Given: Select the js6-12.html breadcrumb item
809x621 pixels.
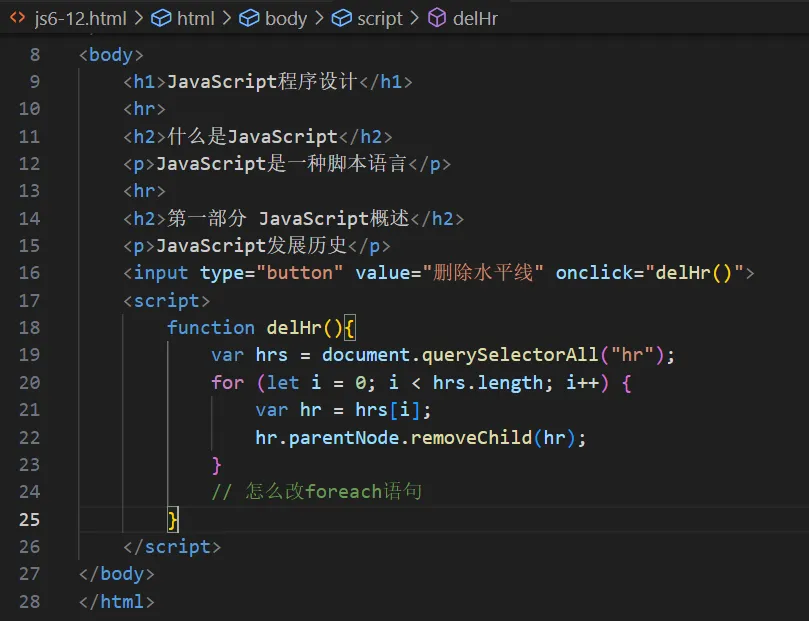Looking at the screenshot, I should [x=80, y=19].
